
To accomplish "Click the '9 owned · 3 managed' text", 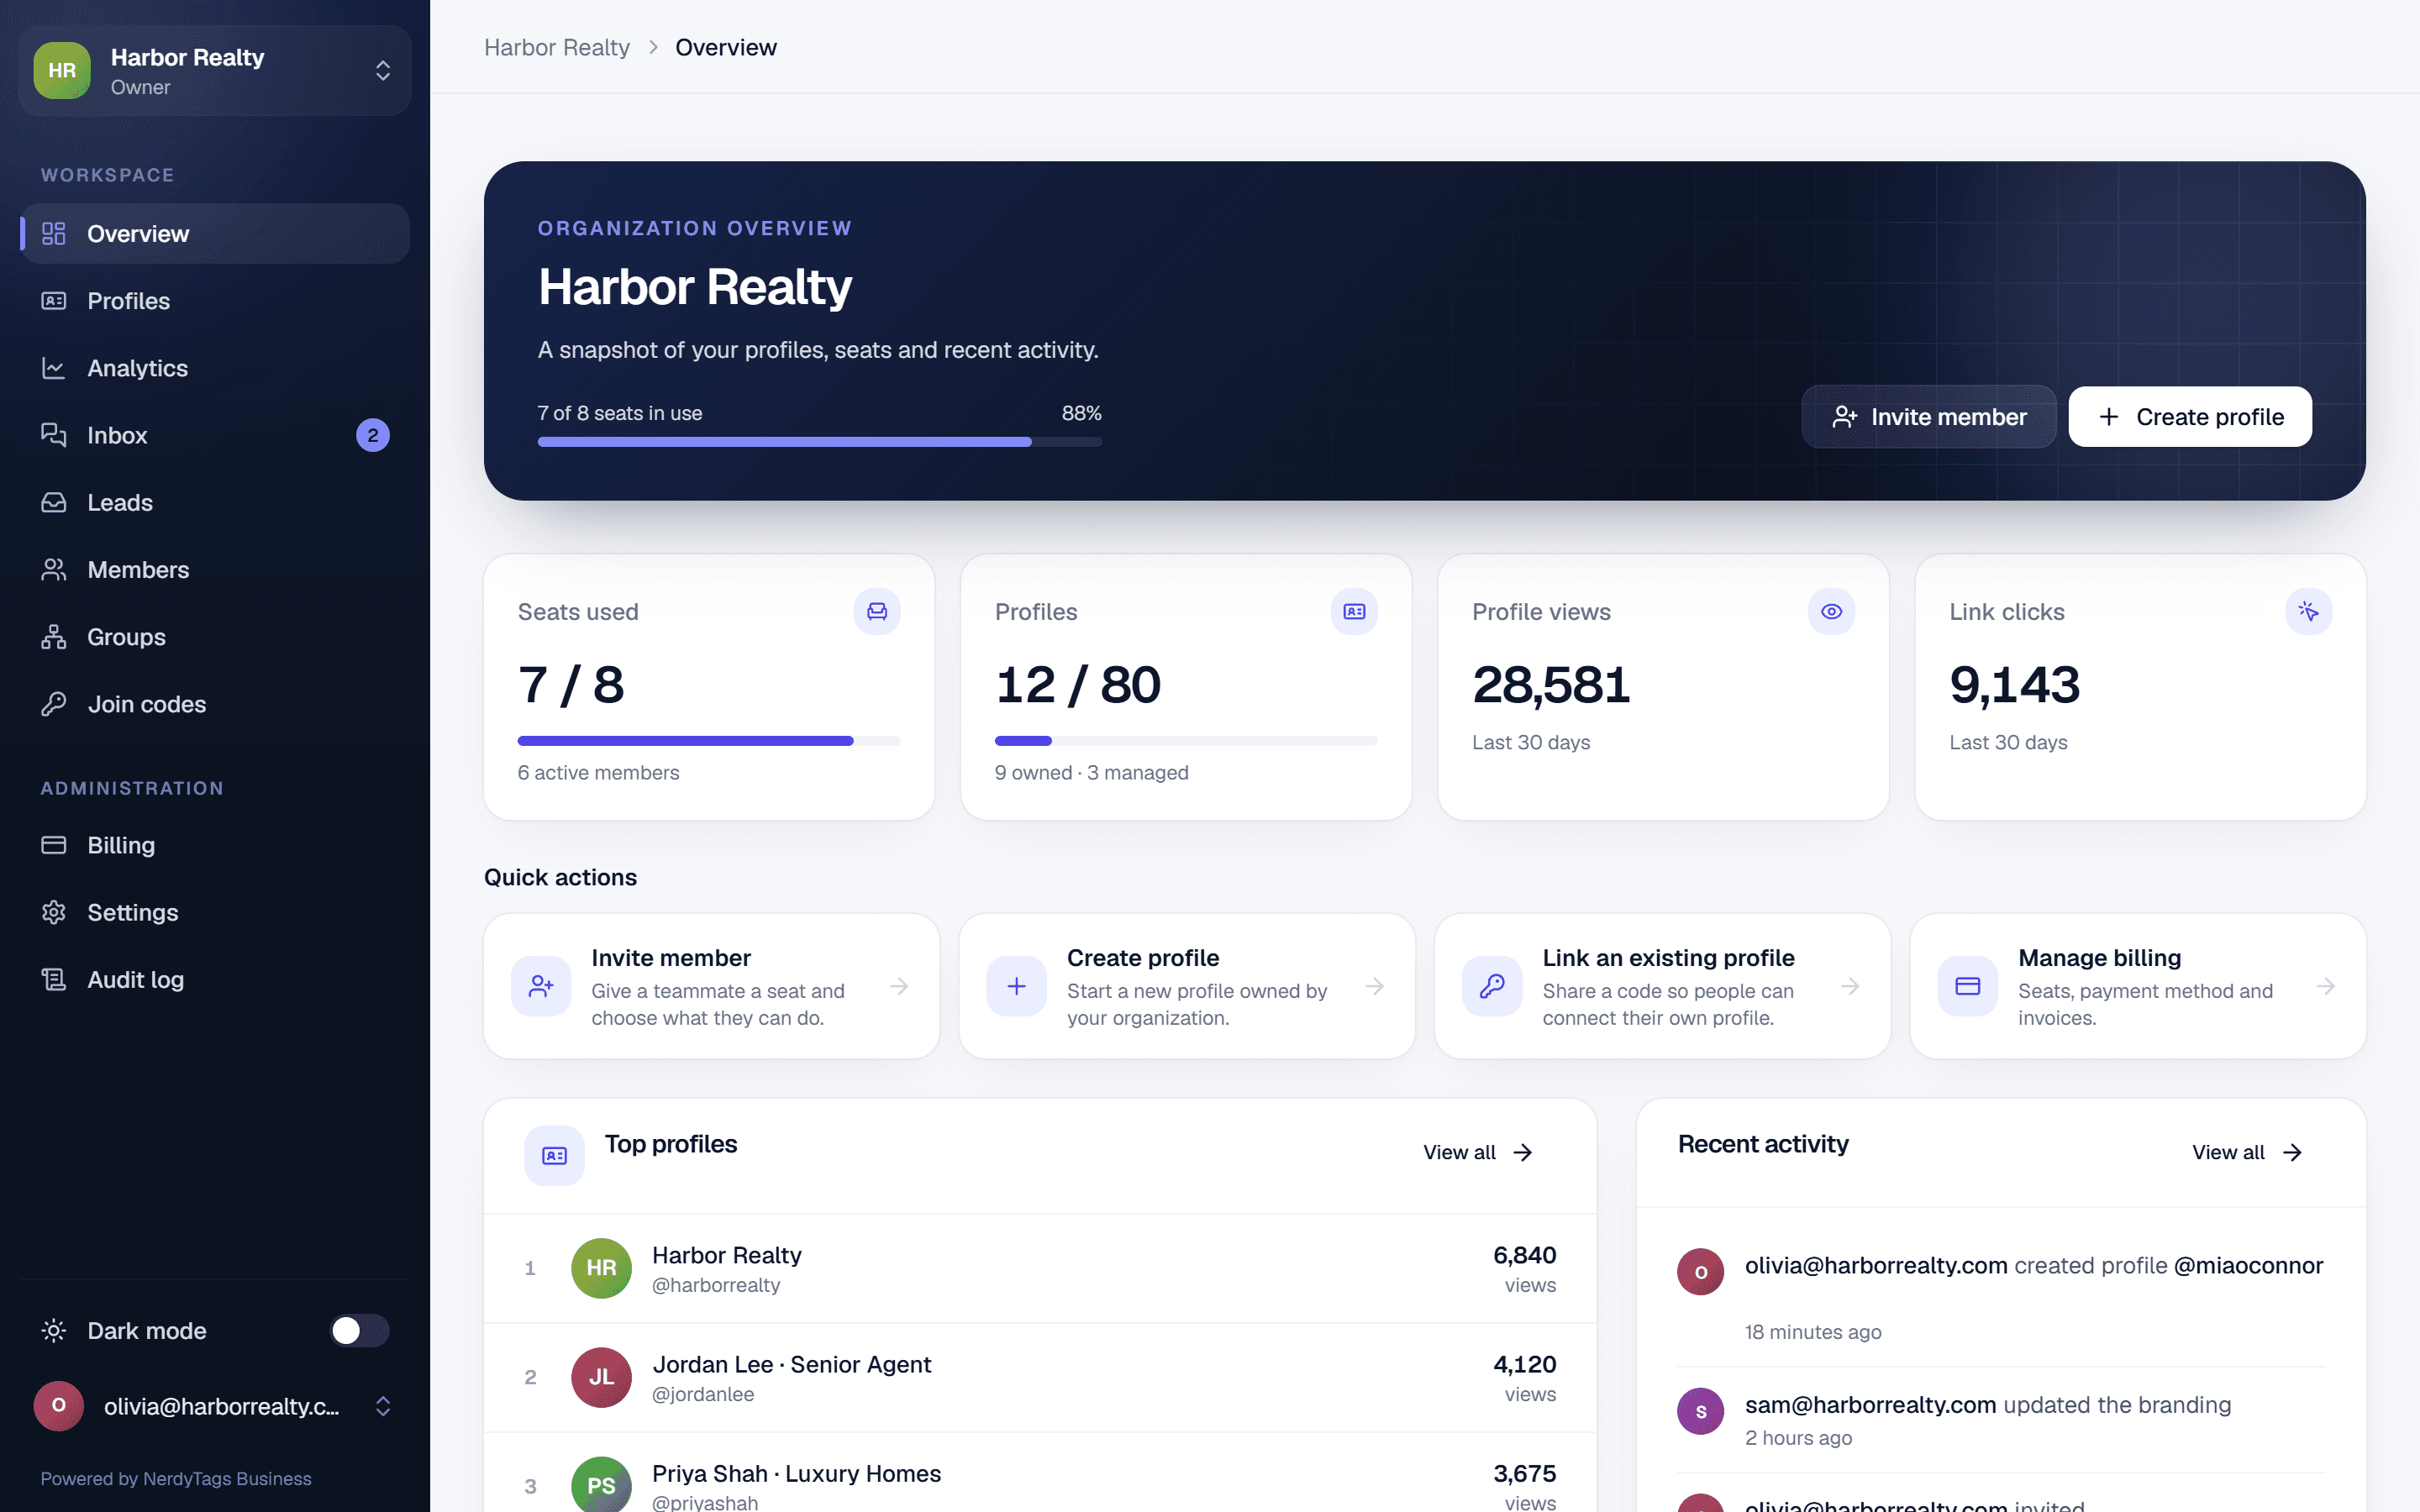I will [1091, 772].
